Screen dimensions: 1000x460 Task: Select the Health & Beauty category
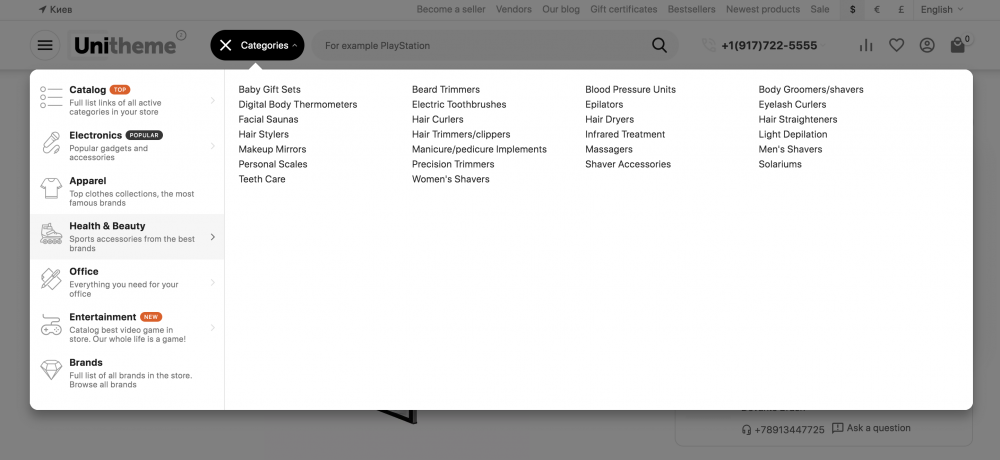[x=107, y=227]
